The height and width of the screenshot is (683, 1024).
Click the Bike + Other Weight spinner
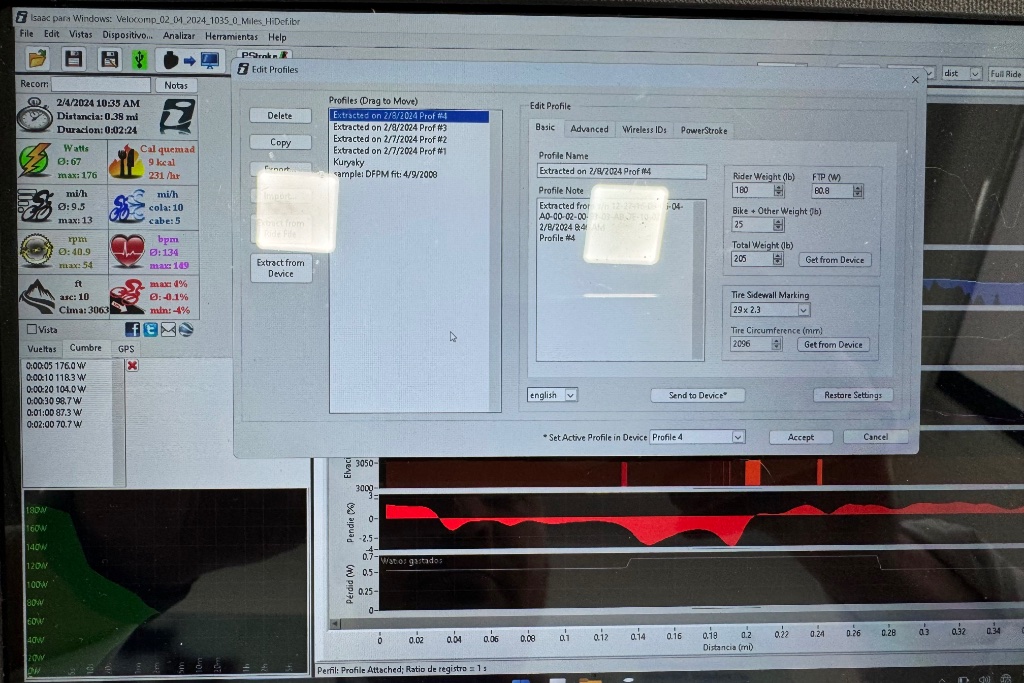coord(778,225)
